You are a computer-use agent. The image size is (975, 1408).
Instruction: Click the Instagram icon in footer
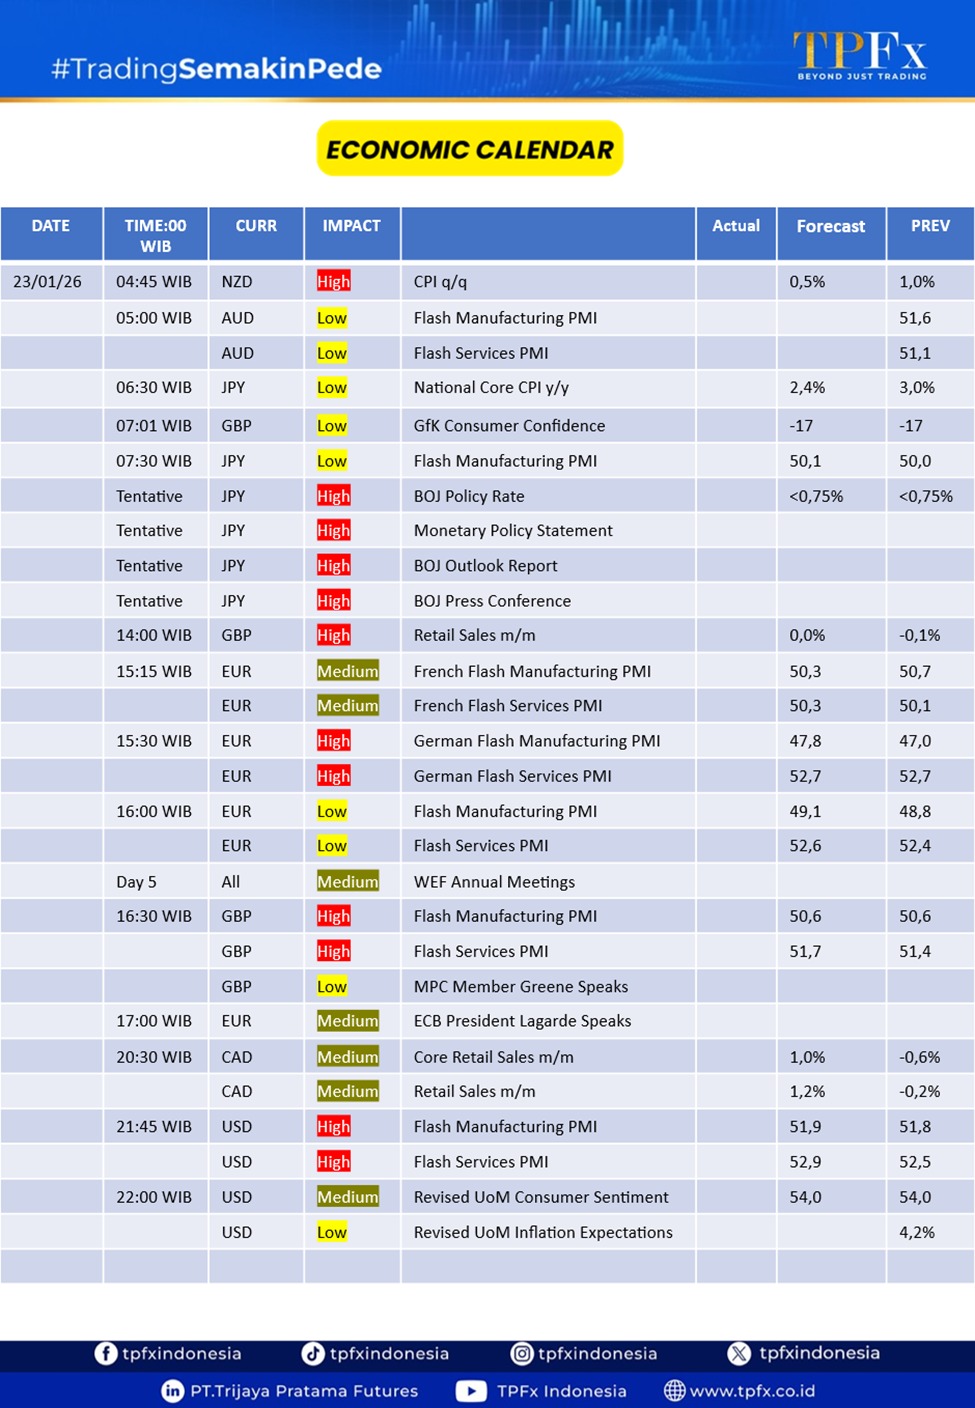pyautogui.click(x=522, y=1354)
